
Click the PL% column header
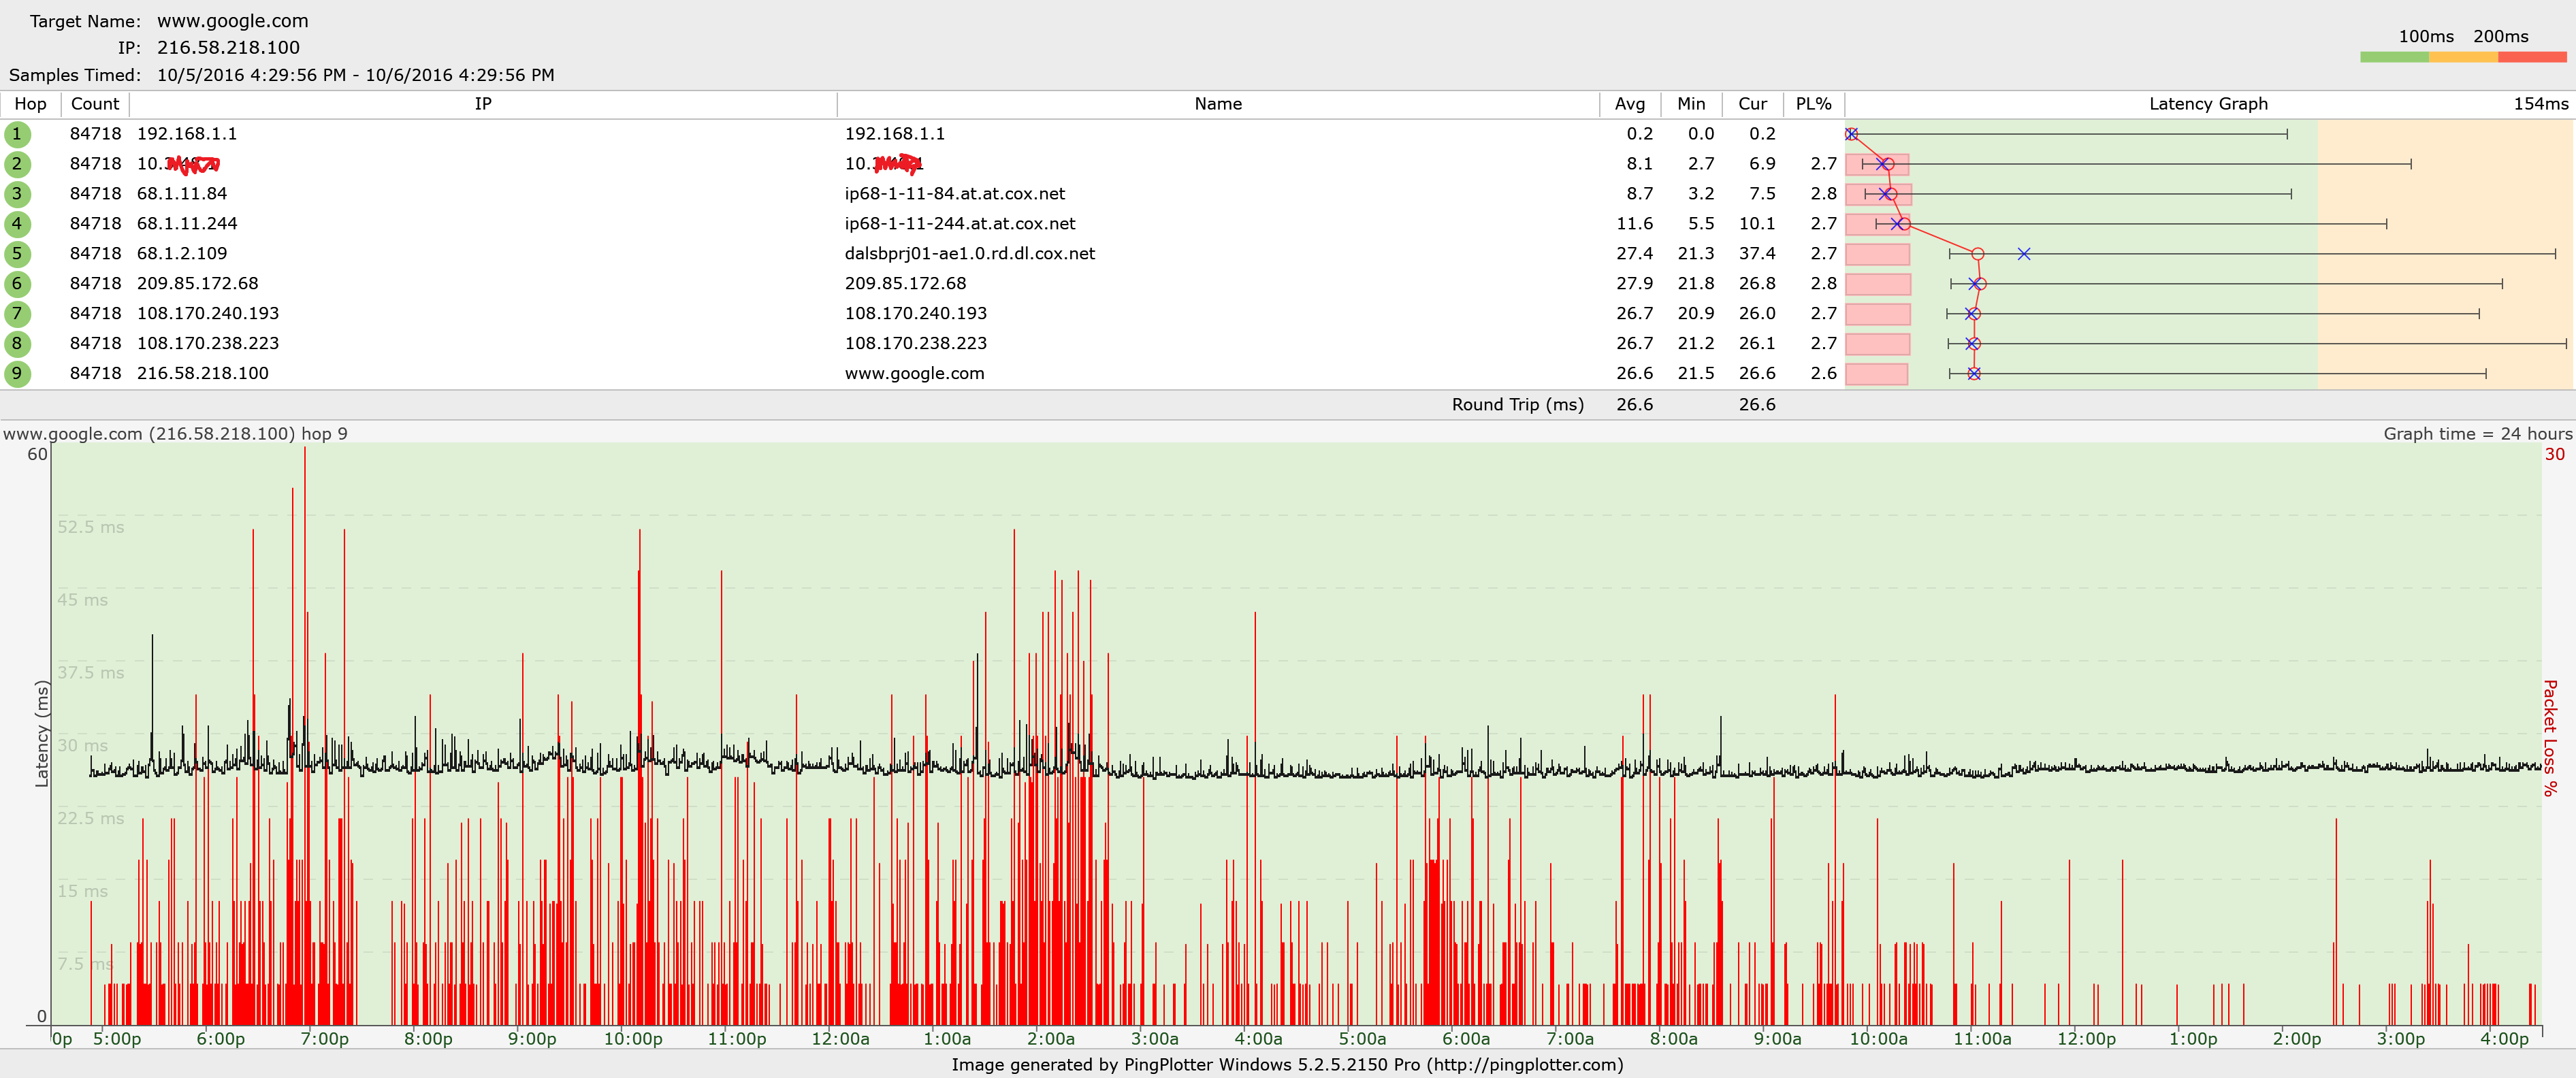(1813, 104)
